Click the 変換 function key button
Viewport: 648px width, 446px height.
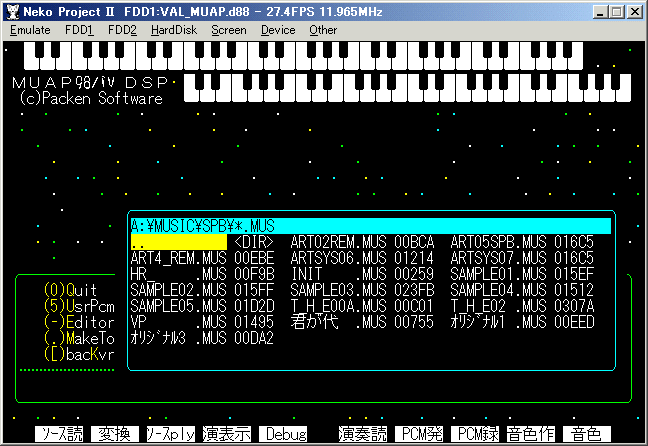point(114,434)
